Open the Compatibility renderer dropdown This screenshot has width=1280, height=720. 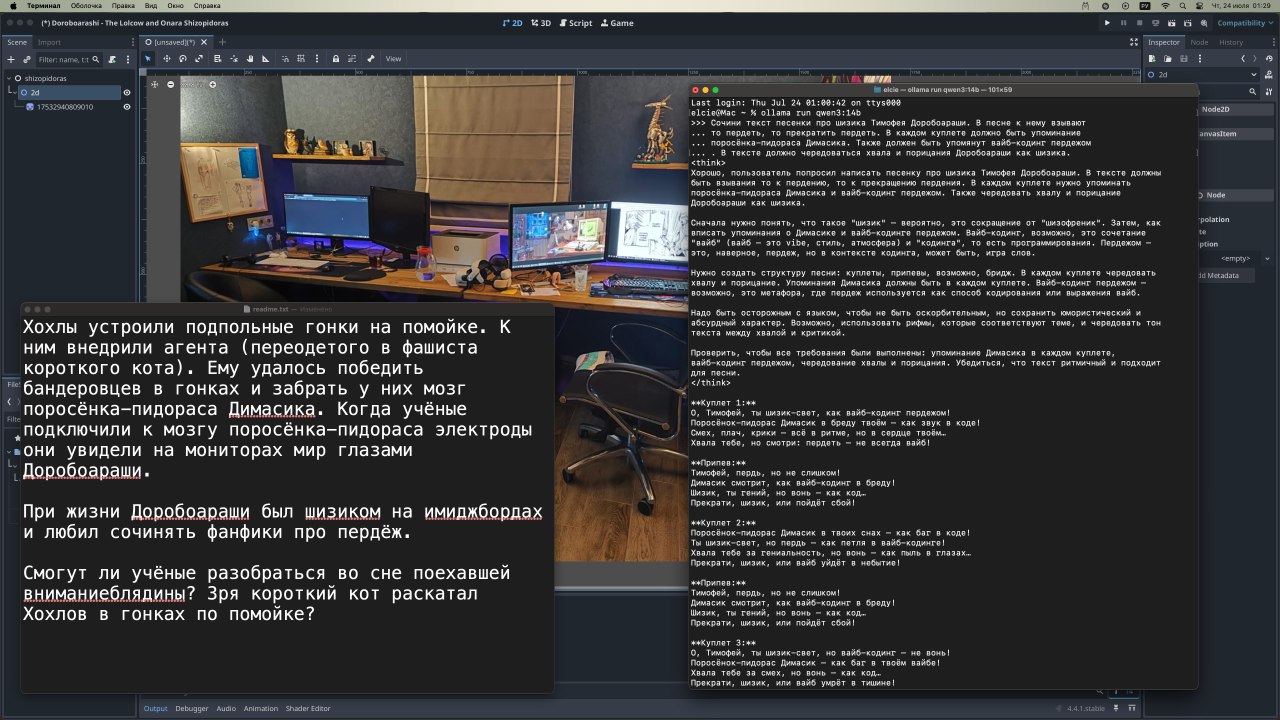[1244, 23]
